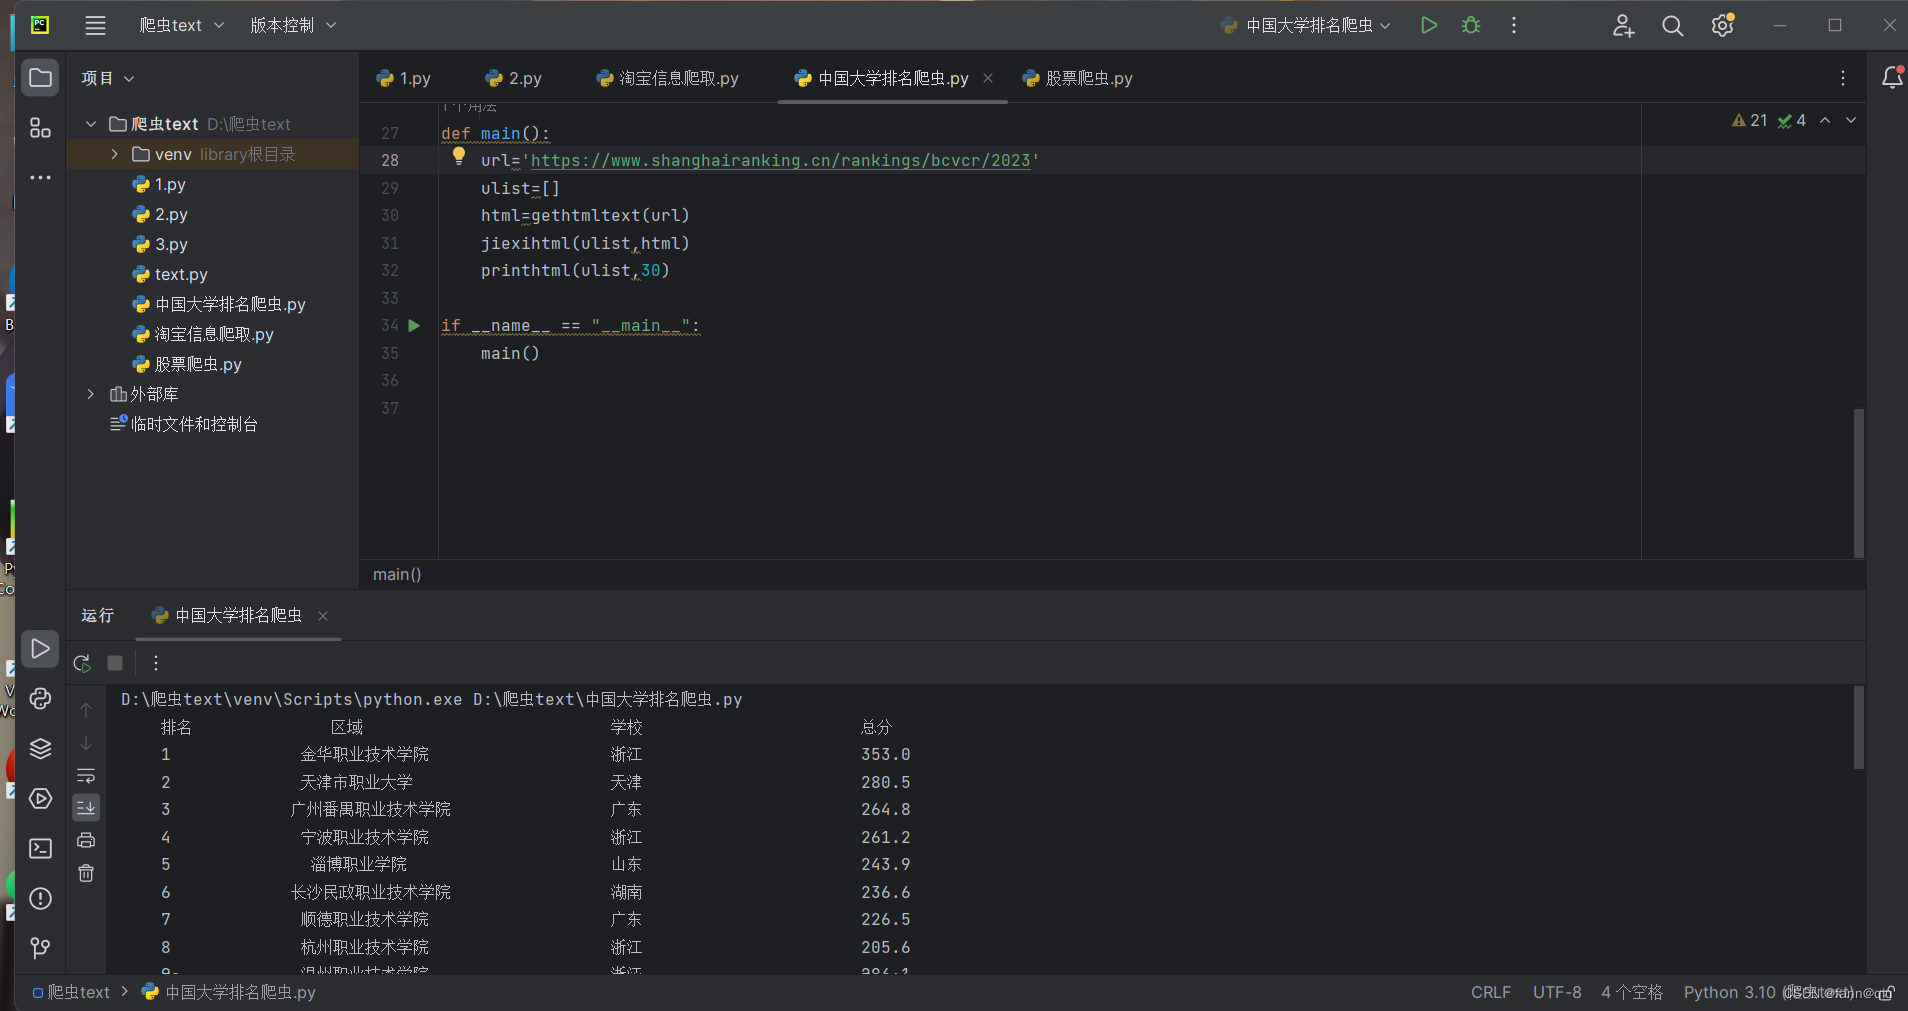Open more run actions (three dots) in title bar
This screenshot has height=1011, width=1908.
point(1514,25)
